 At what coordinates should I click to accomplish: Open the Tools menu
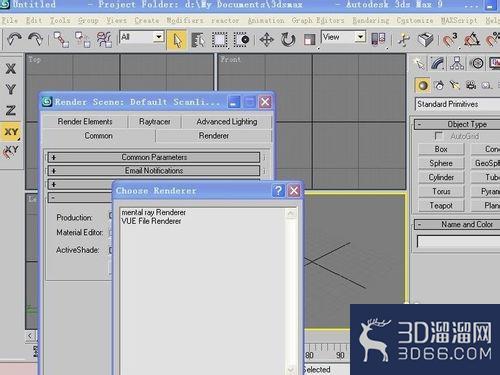click(x=60, y=21)
